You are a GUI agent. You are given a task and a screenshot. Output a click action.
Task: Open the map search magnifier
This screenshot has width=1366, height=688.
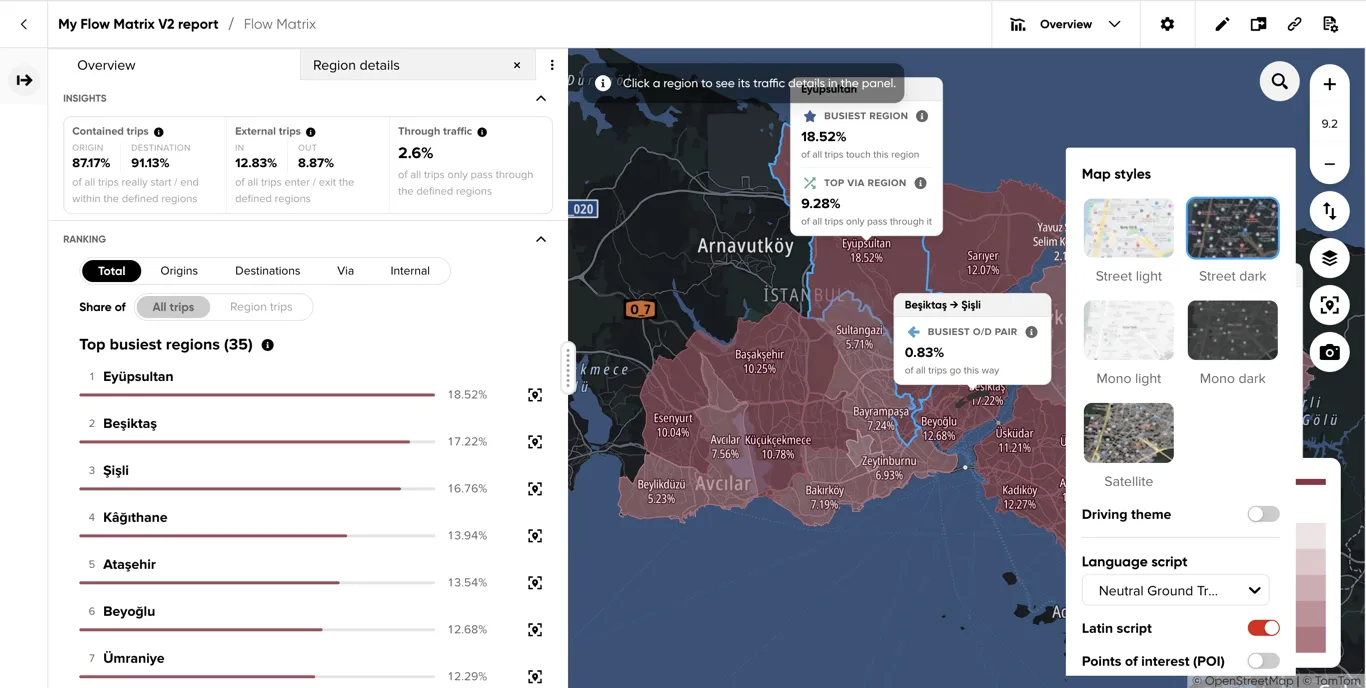point(1279,81)
